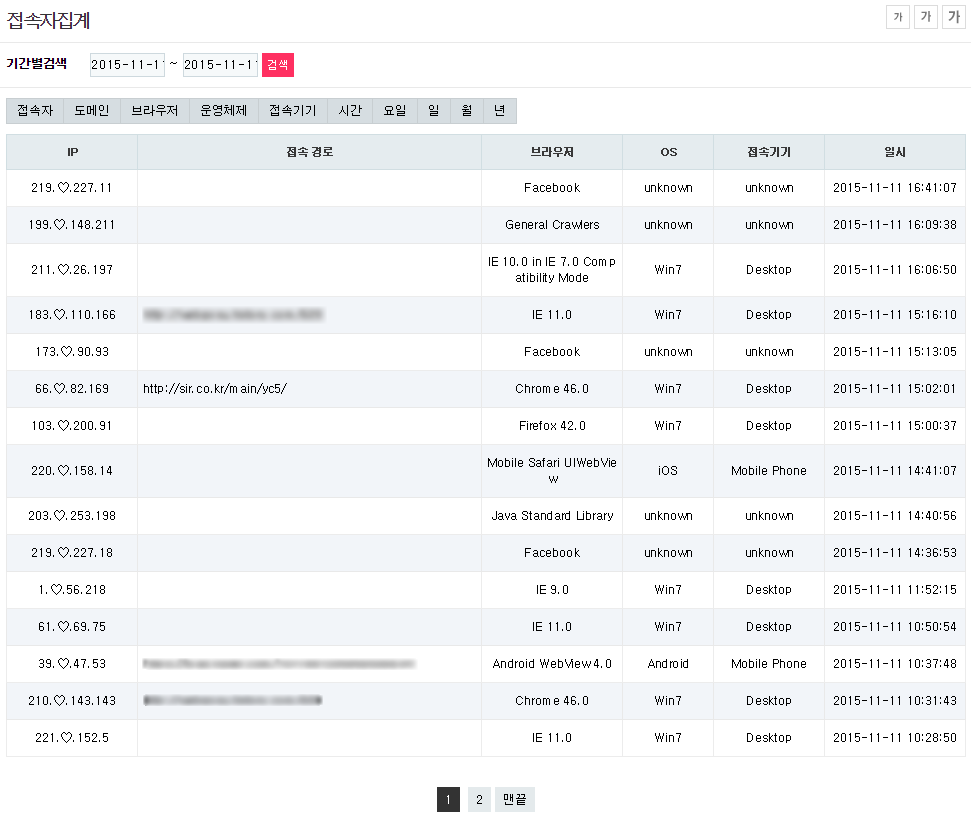
Task: Click the Android OS cell
Action: click(x=668, y=664)
